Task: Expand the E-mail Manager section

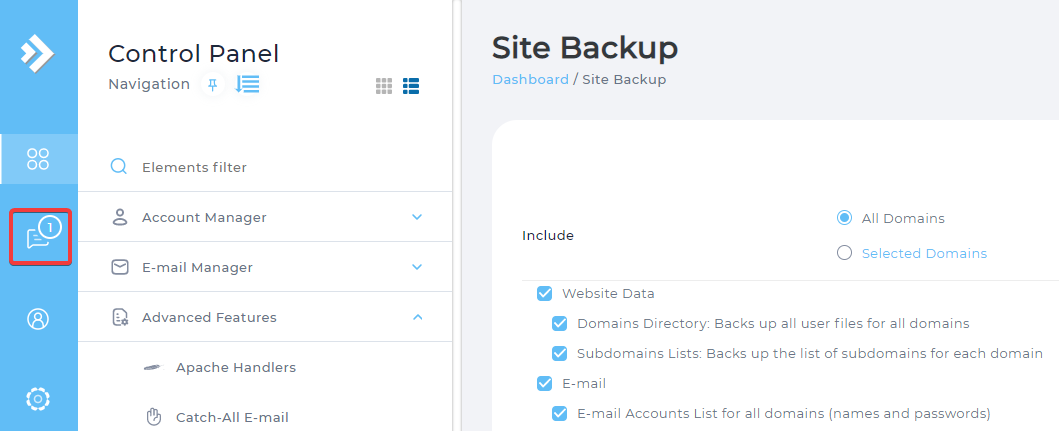Action: [x=265, y=267]
